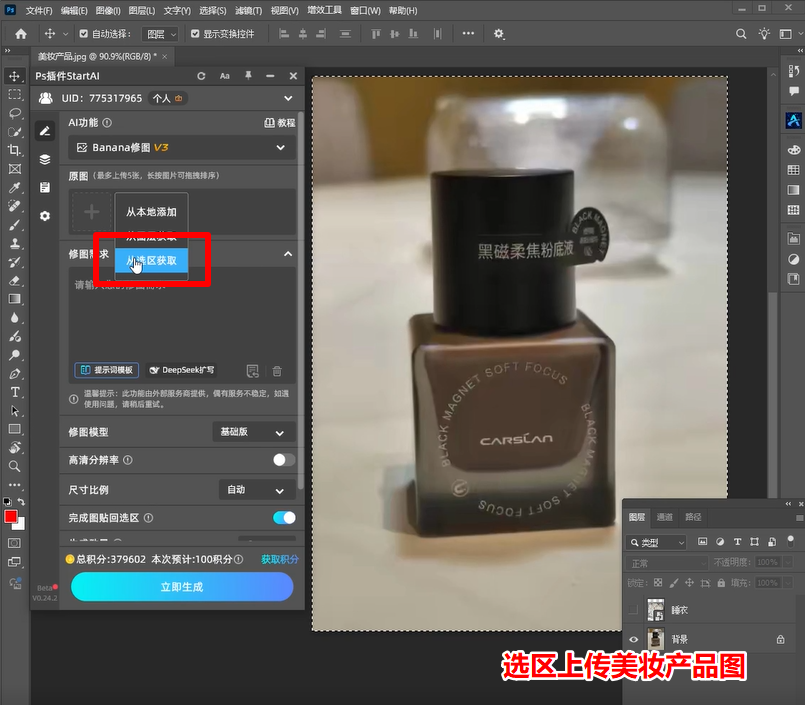This screenshot has height=705, width=805.
Task: Toggle the layer filter on/off switch
Action: click(791, 541)
